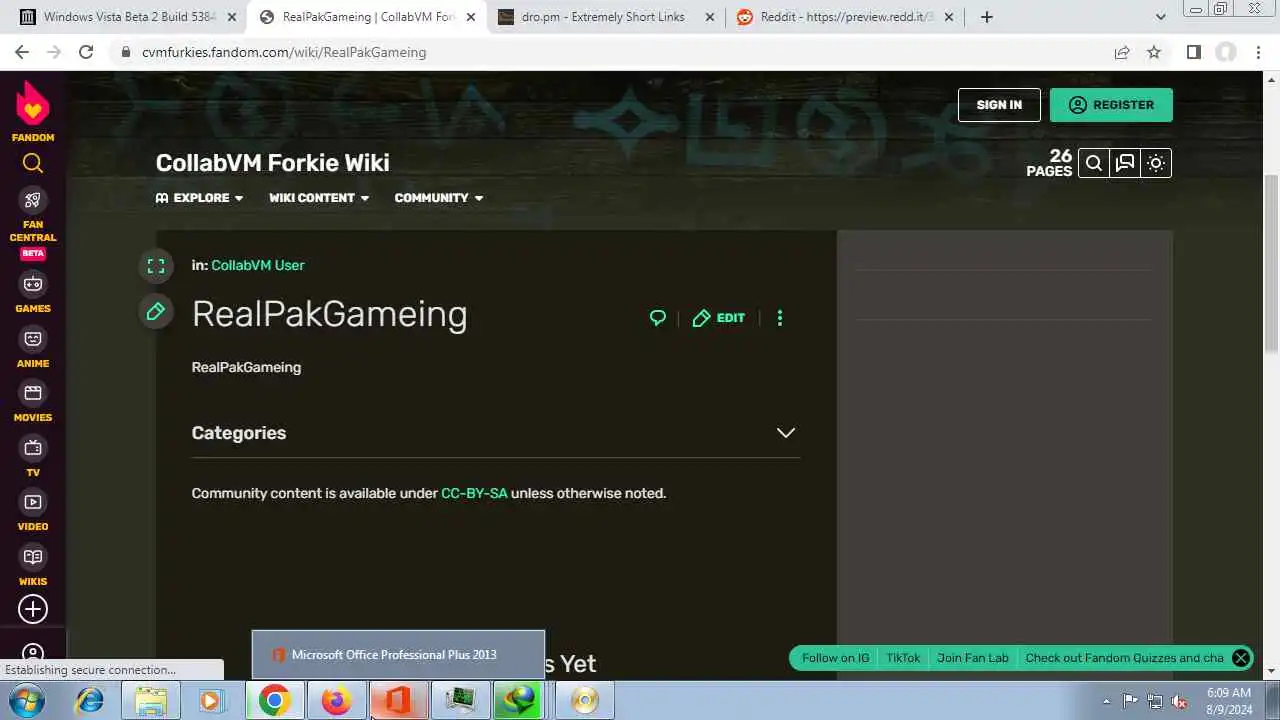Click Follow on IG link
Screen dimensions: 1280x720
[x=835, y=658]
